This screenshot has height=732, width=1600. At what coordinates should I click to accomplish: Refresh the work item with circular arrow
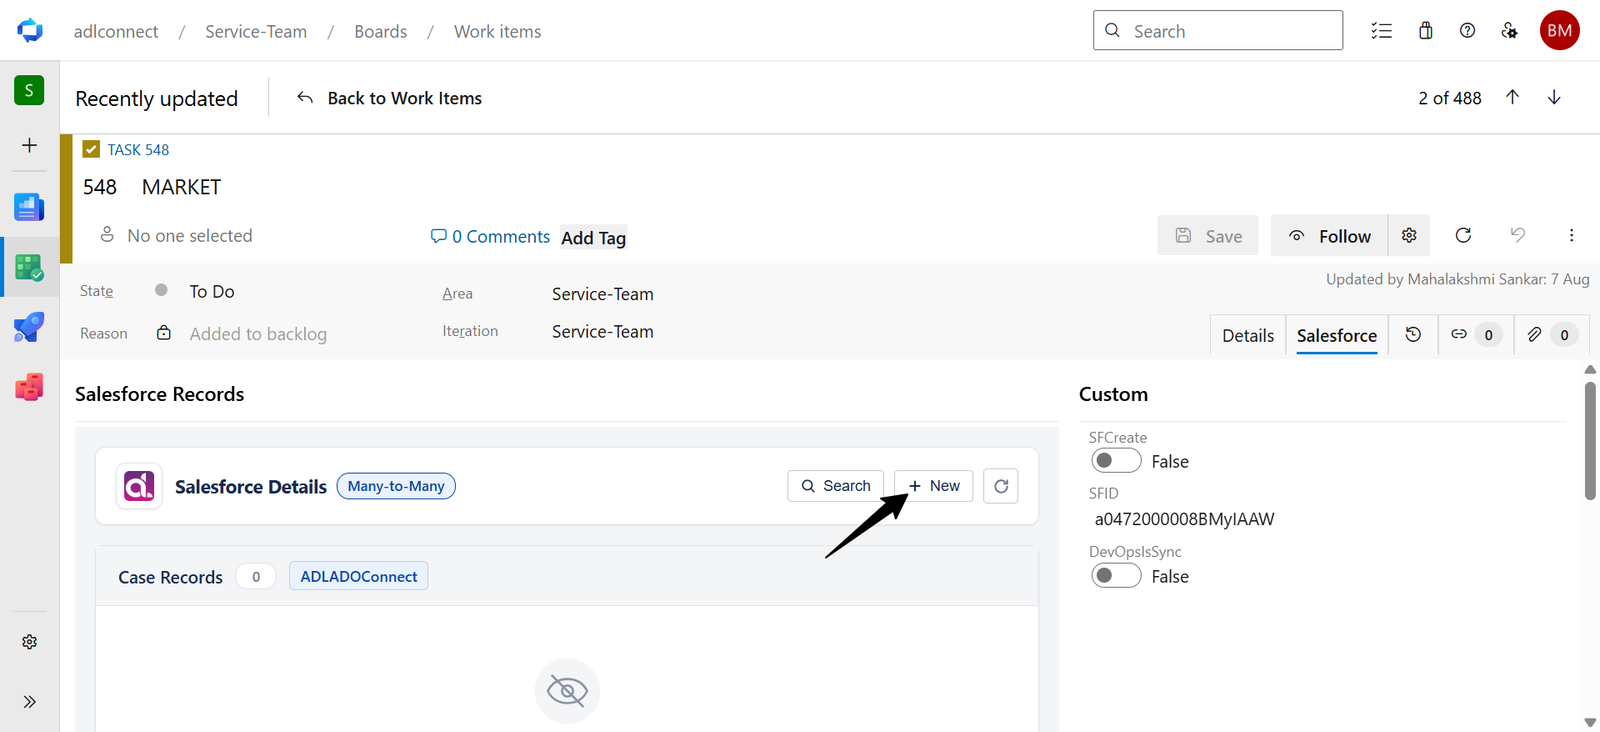point(1463,235)
